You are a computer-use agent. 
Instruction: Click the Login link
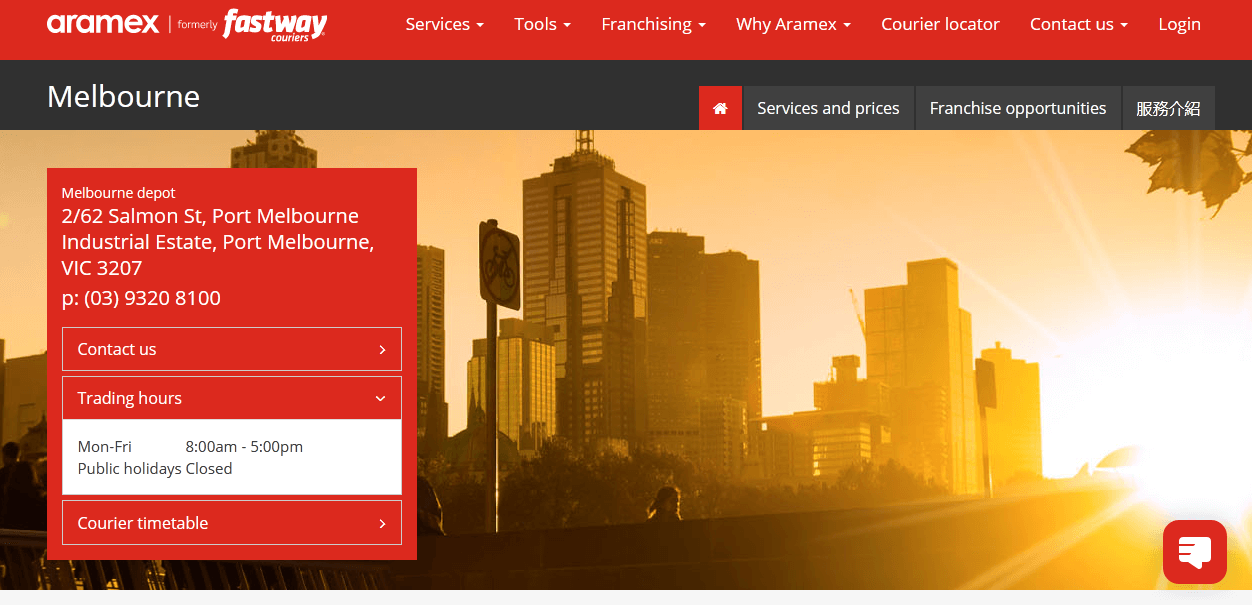[1180, 24]
